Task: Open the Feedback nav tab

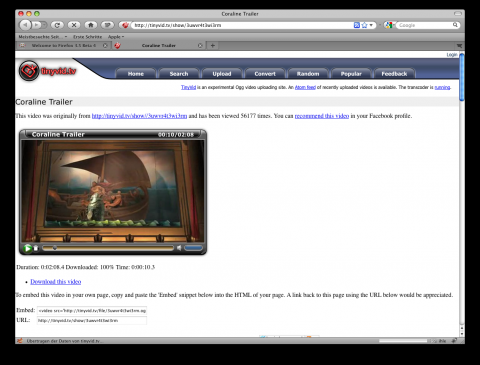Action: tap(394, 74)
